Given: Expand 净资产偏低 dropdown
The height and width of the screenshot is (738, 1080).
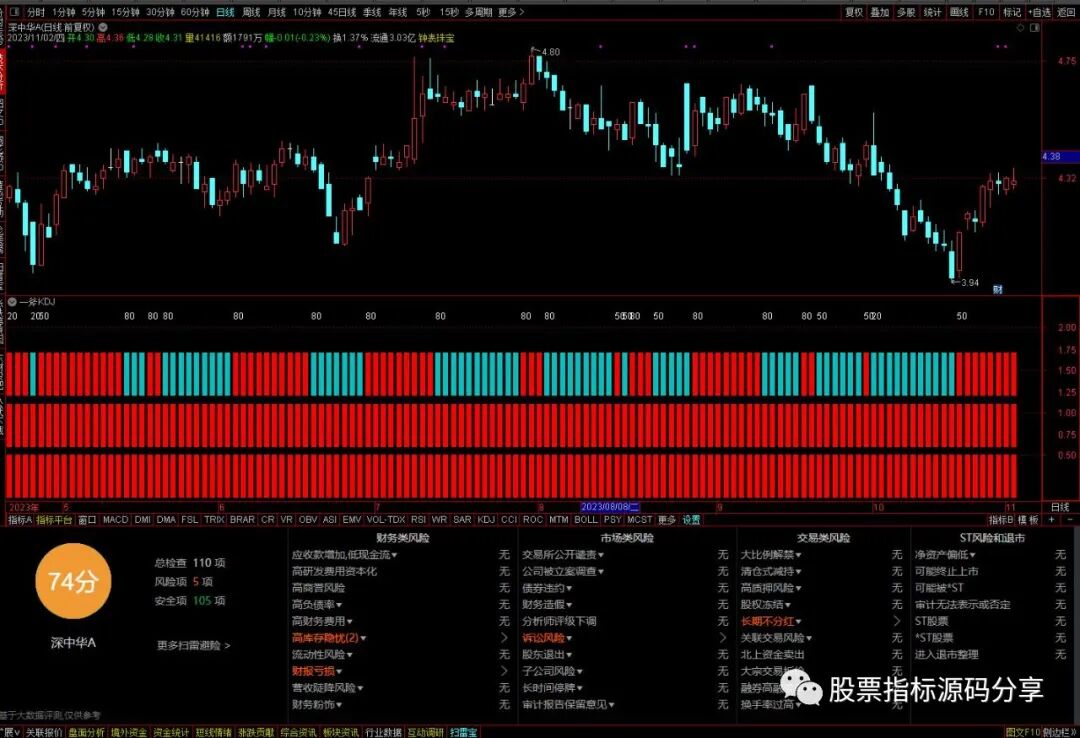Looking at the screenshot, I should coord(945,555).
